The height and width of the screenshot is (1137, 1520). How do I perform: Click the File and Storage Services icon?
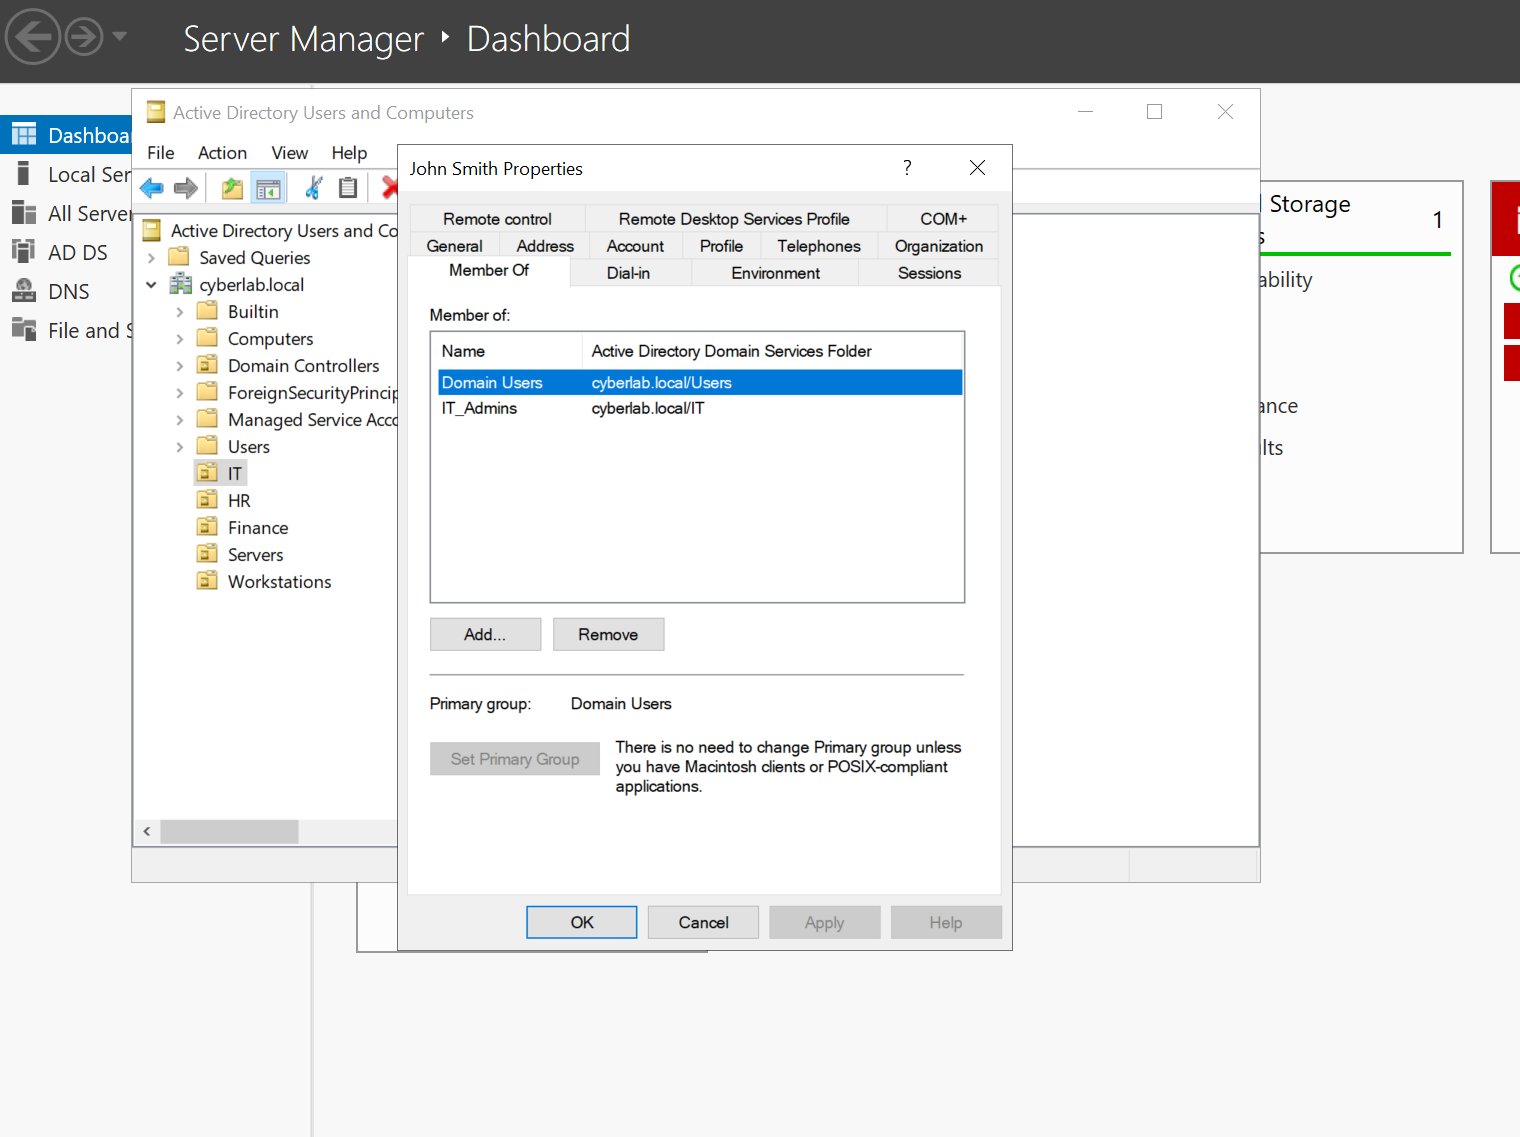24,330
